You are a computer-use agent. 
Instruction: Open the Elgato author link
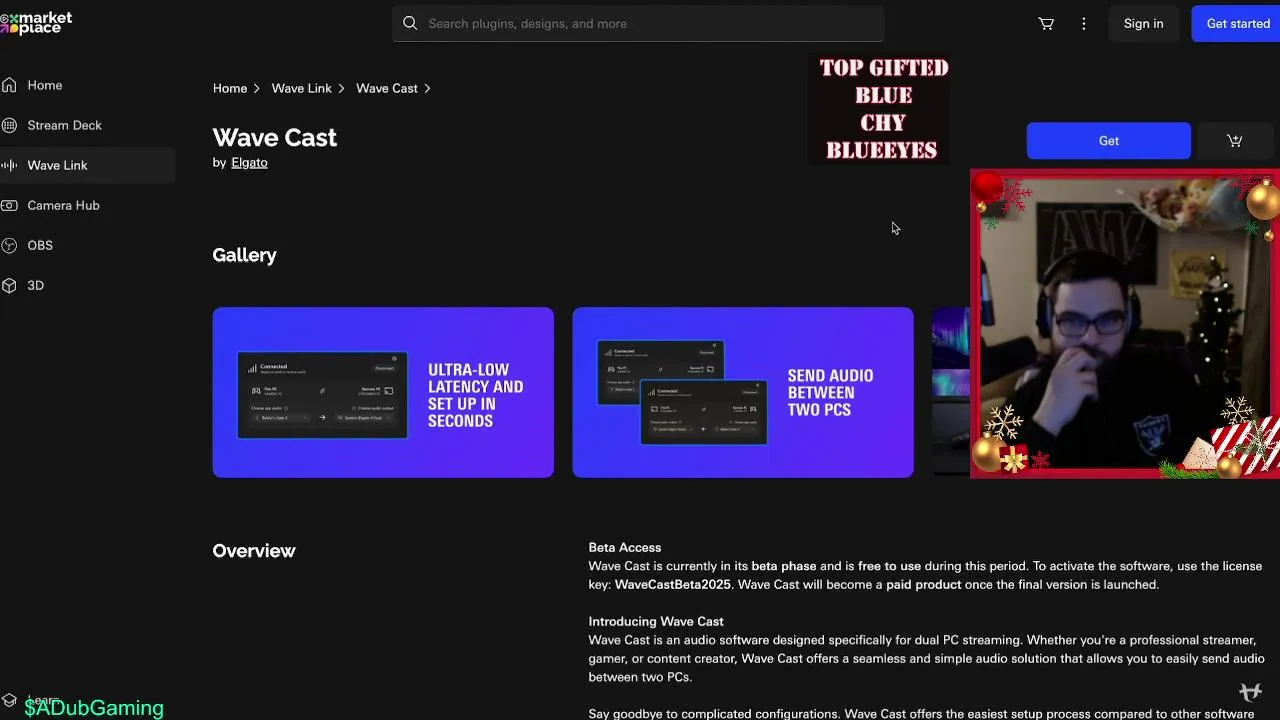pyautogui.click(x=249, y=162)
